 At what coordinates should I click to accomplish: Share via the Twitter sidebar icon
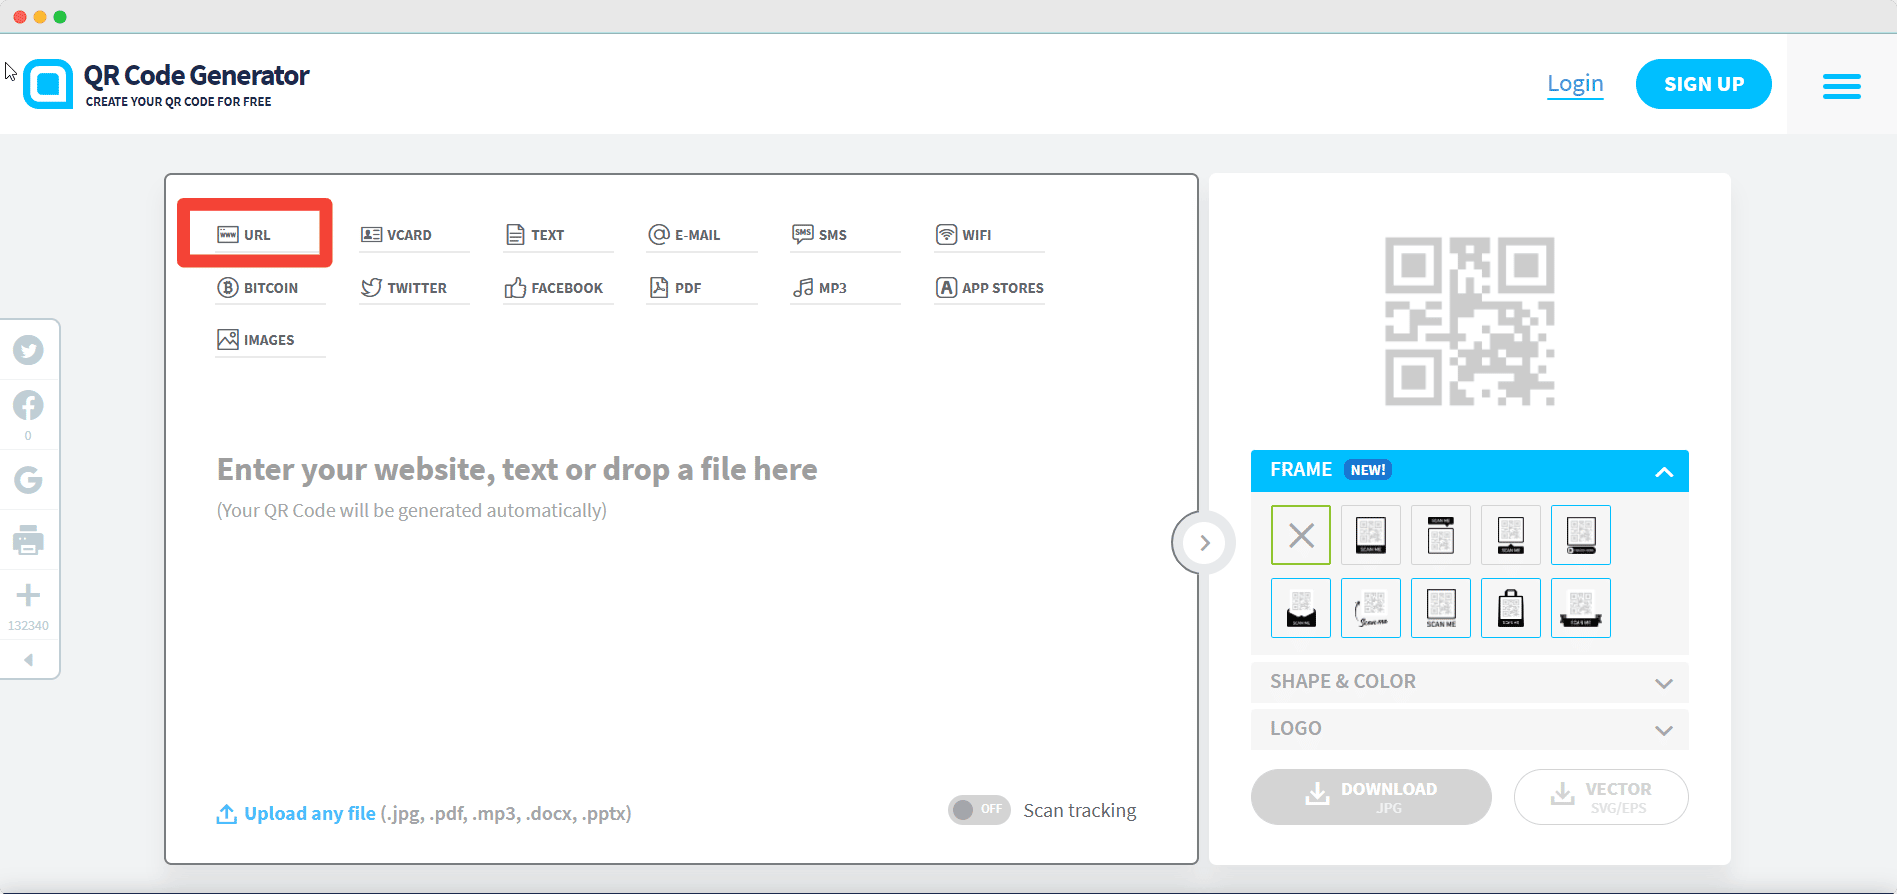(x=28, y=350)
